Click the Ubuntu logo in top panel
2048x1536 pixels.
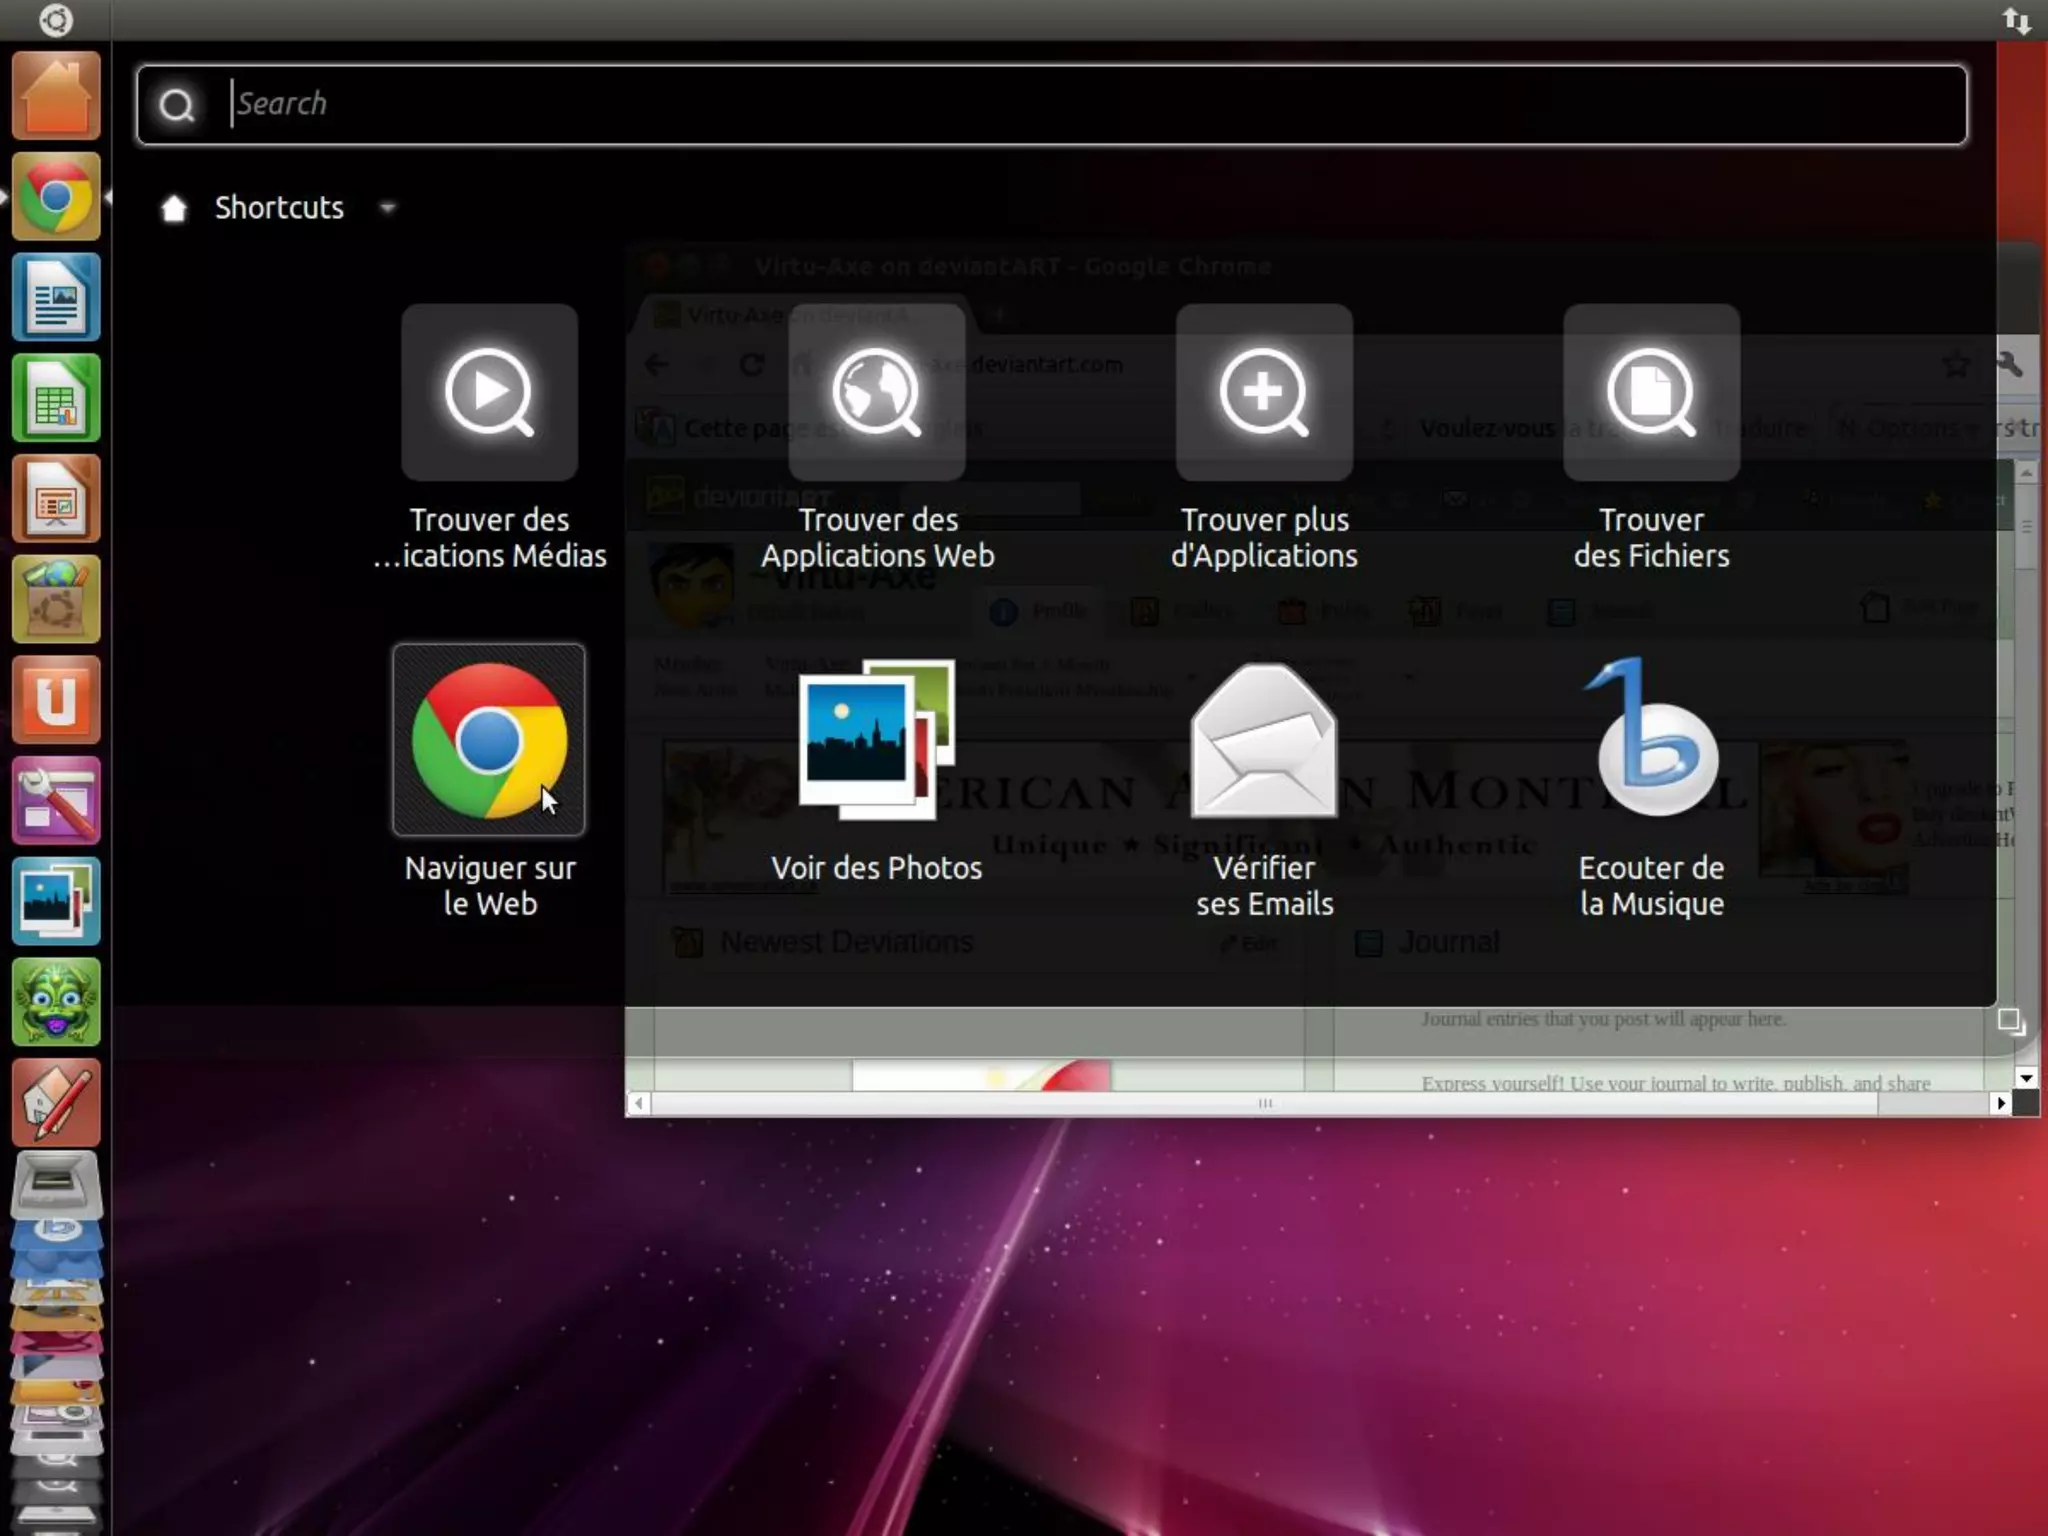(56, 20)
